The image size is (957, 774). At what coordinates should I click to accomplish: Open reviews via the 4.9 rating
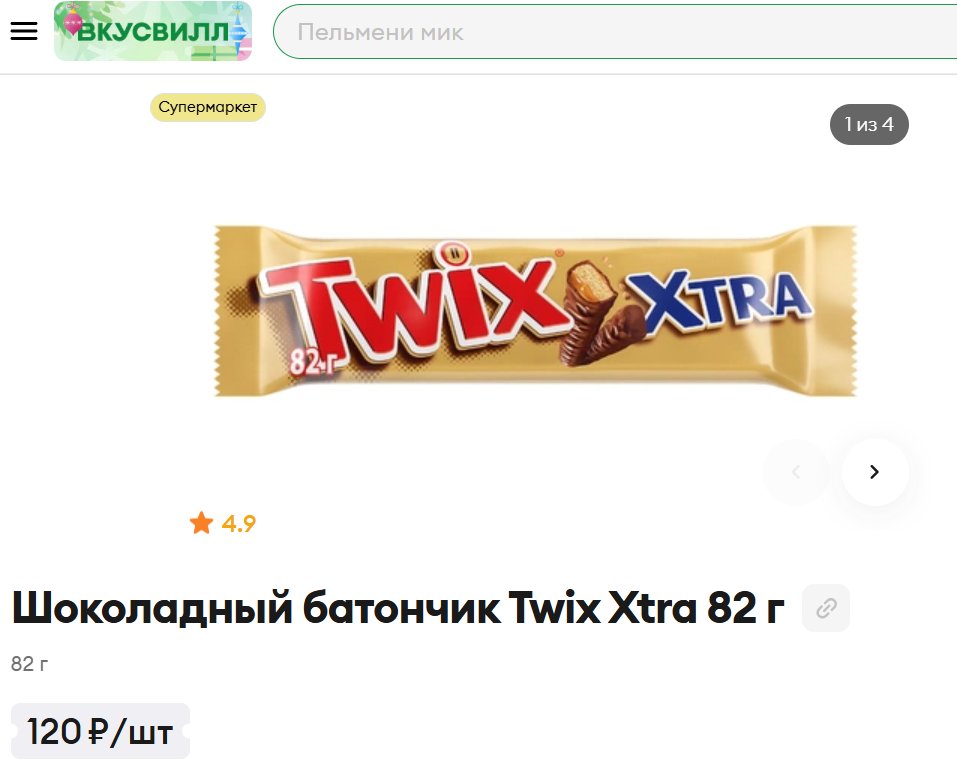(239, 524)
